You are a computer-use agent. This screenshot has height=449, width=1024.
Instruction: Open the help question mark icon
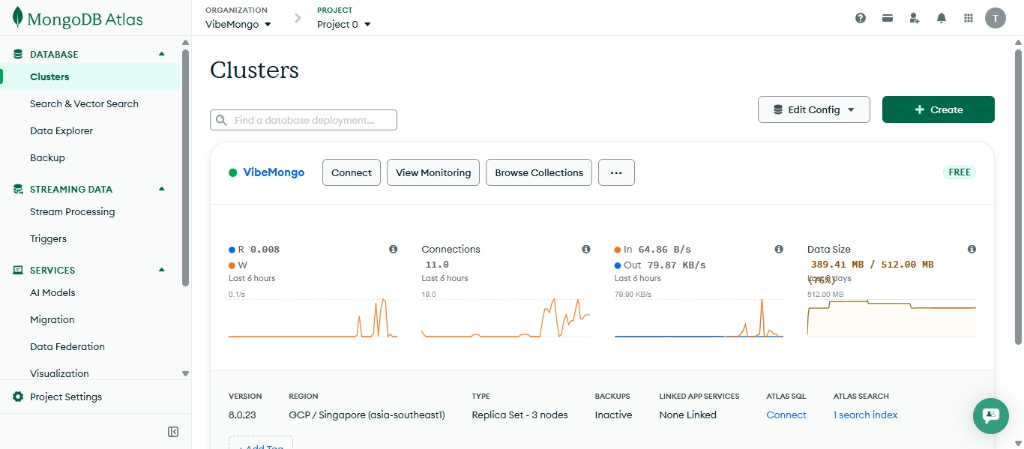(x=861, y=18)
